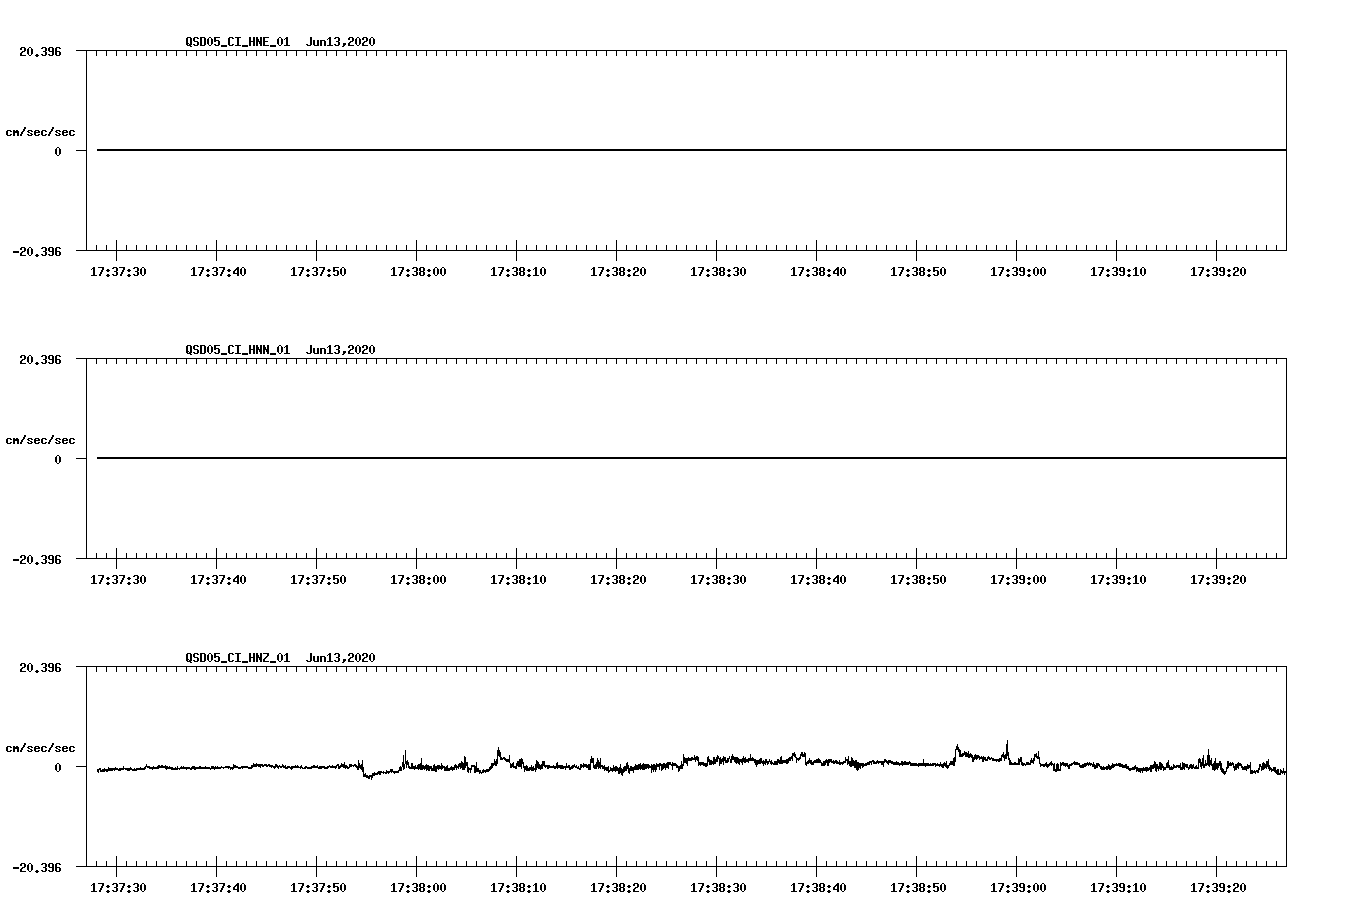
Task: Click the 17:38:00 time label under HNE plot
Action: 418,272
